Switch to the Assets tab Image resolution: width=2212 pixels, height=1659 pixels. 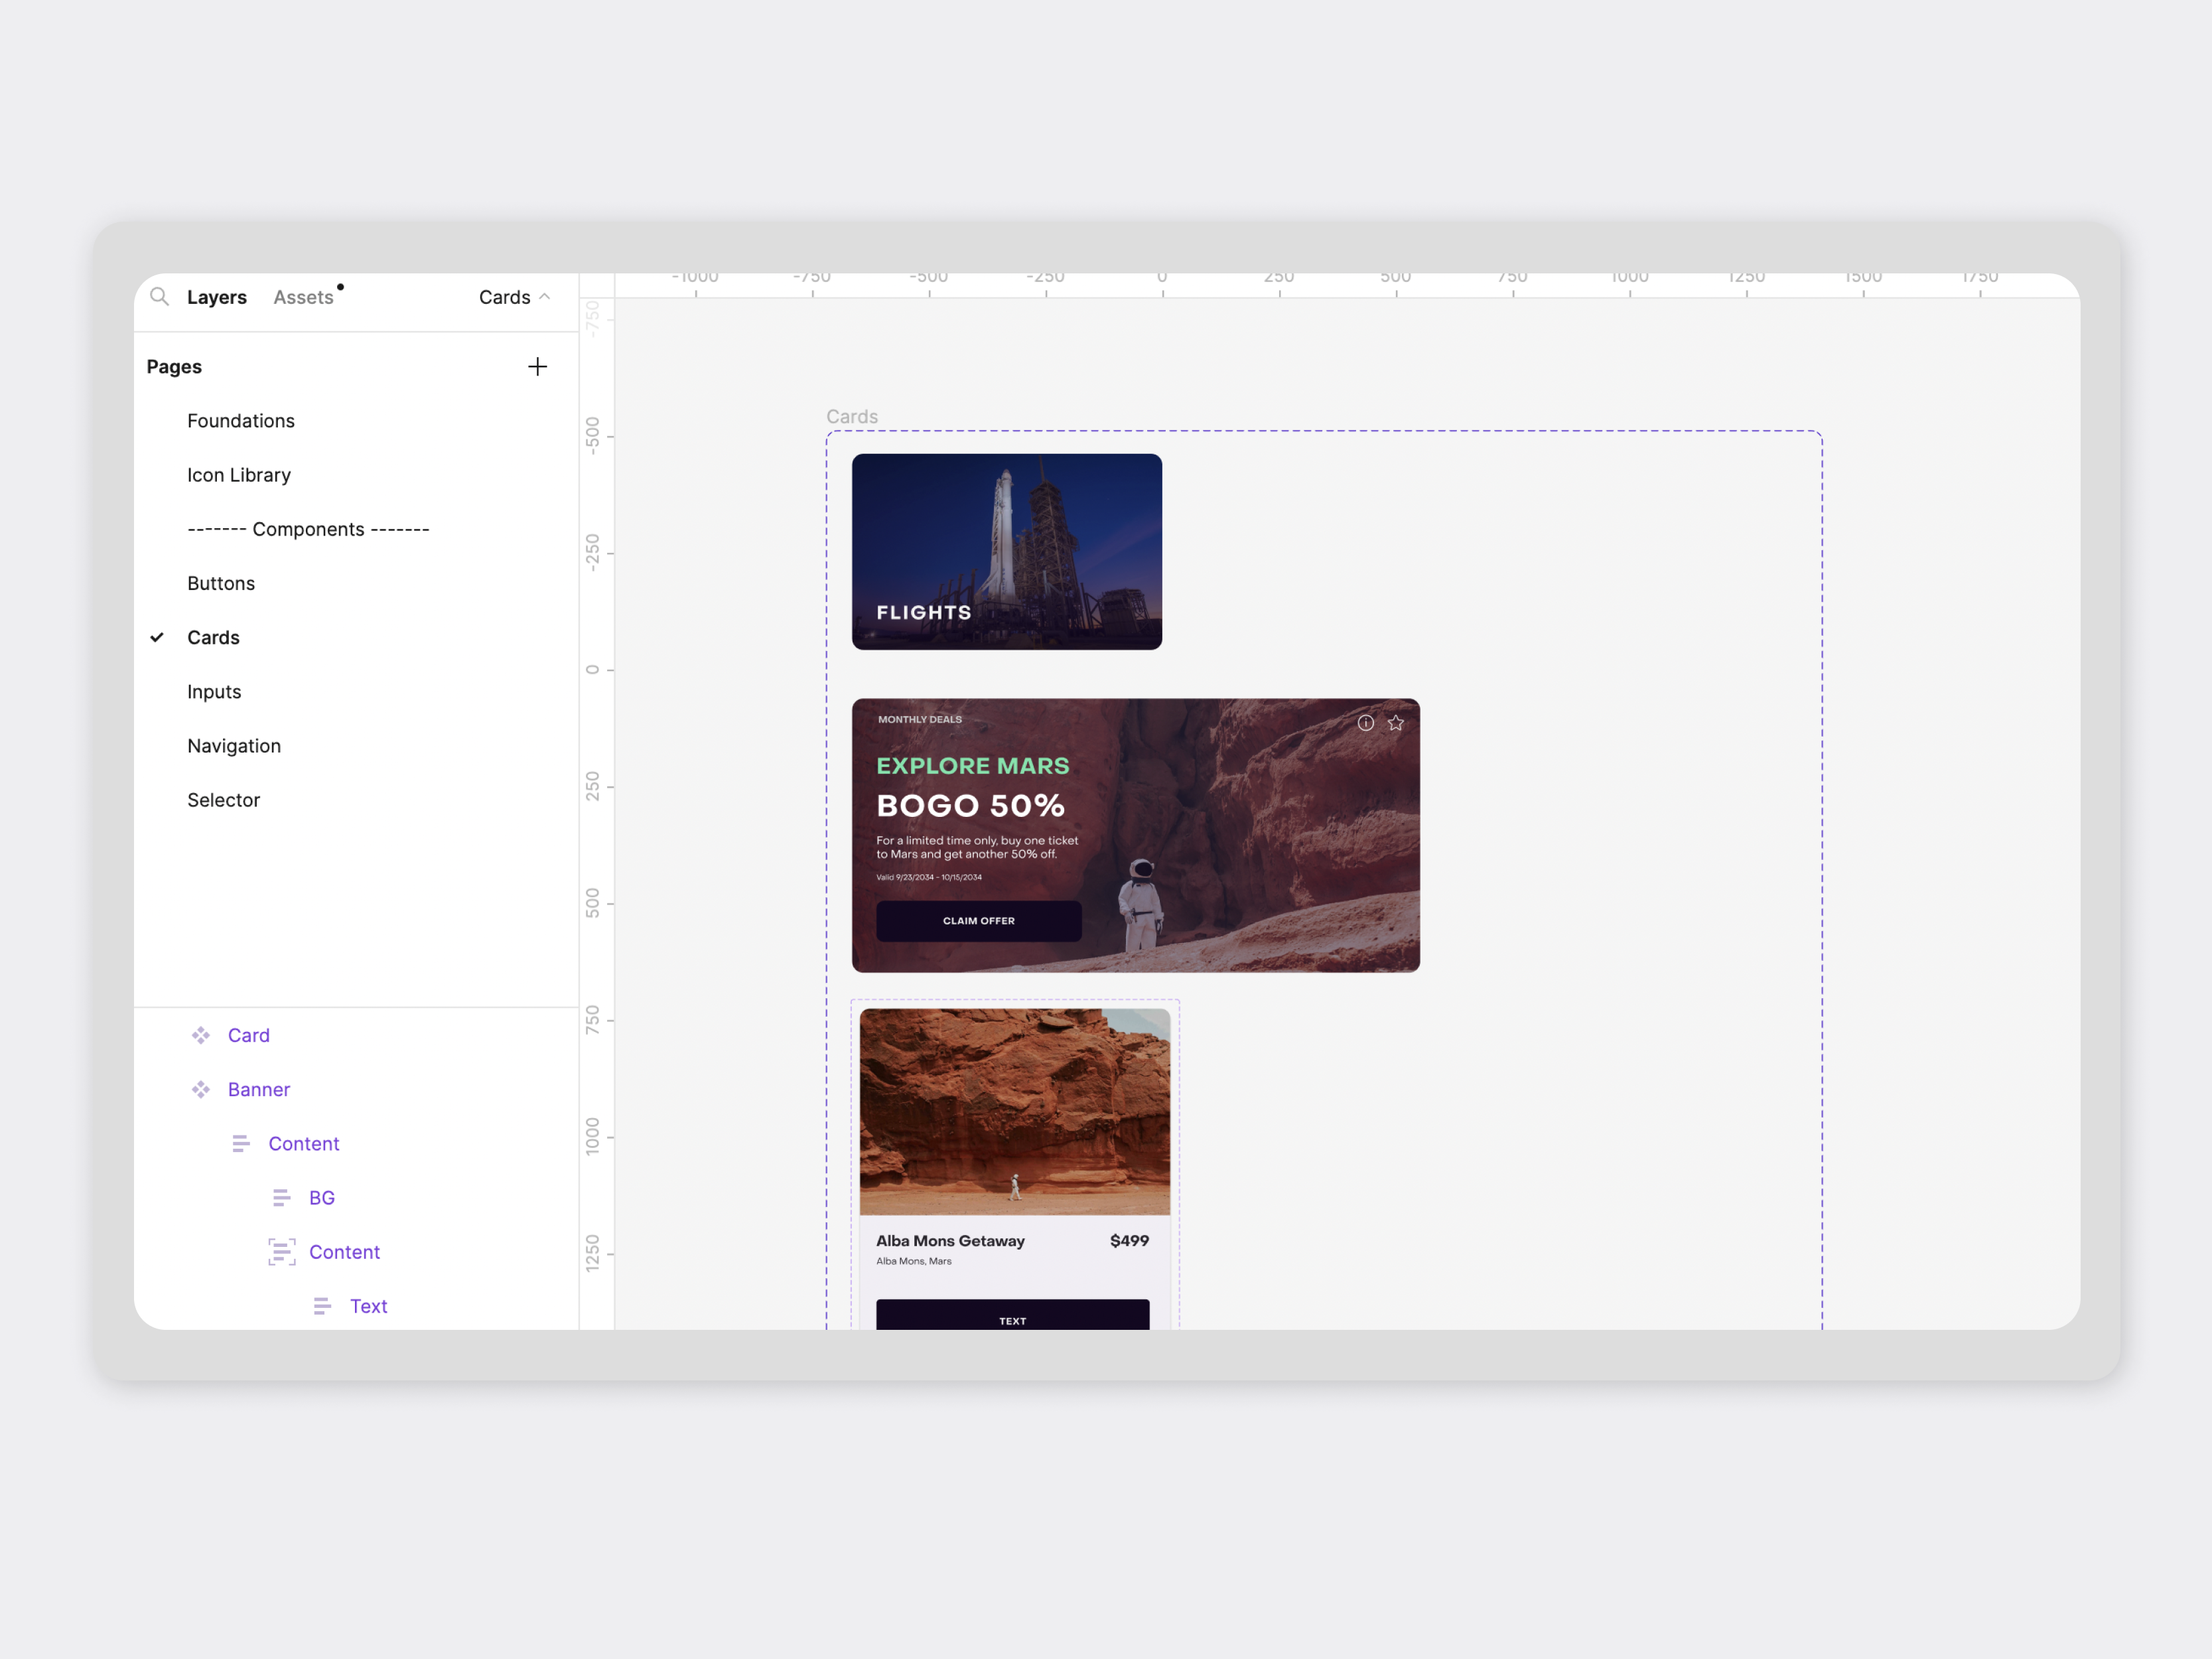(x=303, y=297)
